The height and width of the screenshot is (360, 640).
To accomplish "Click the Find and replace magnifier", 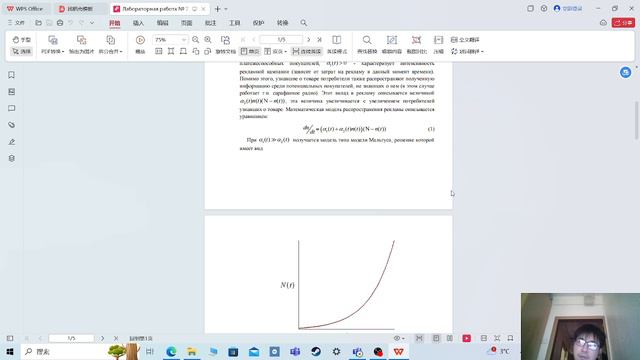I will click(x=367, y=40).
